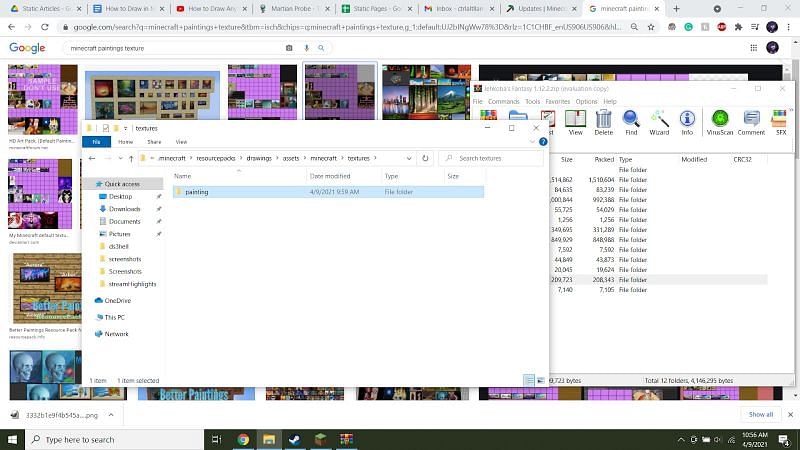
Task: Expand the This PC tree node
Action: tap(89, 317)
